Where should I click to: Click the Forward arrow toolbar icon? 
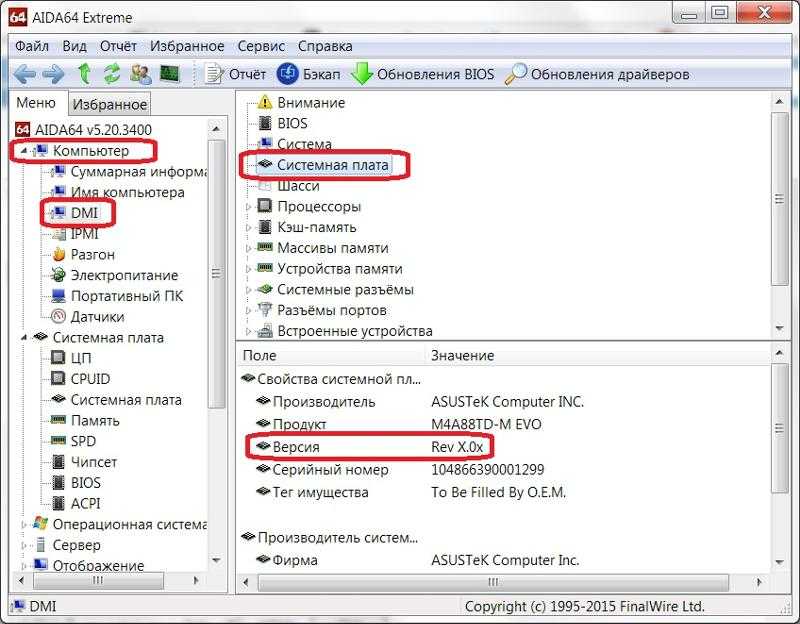pyautogui.click(x=54, y=74)
